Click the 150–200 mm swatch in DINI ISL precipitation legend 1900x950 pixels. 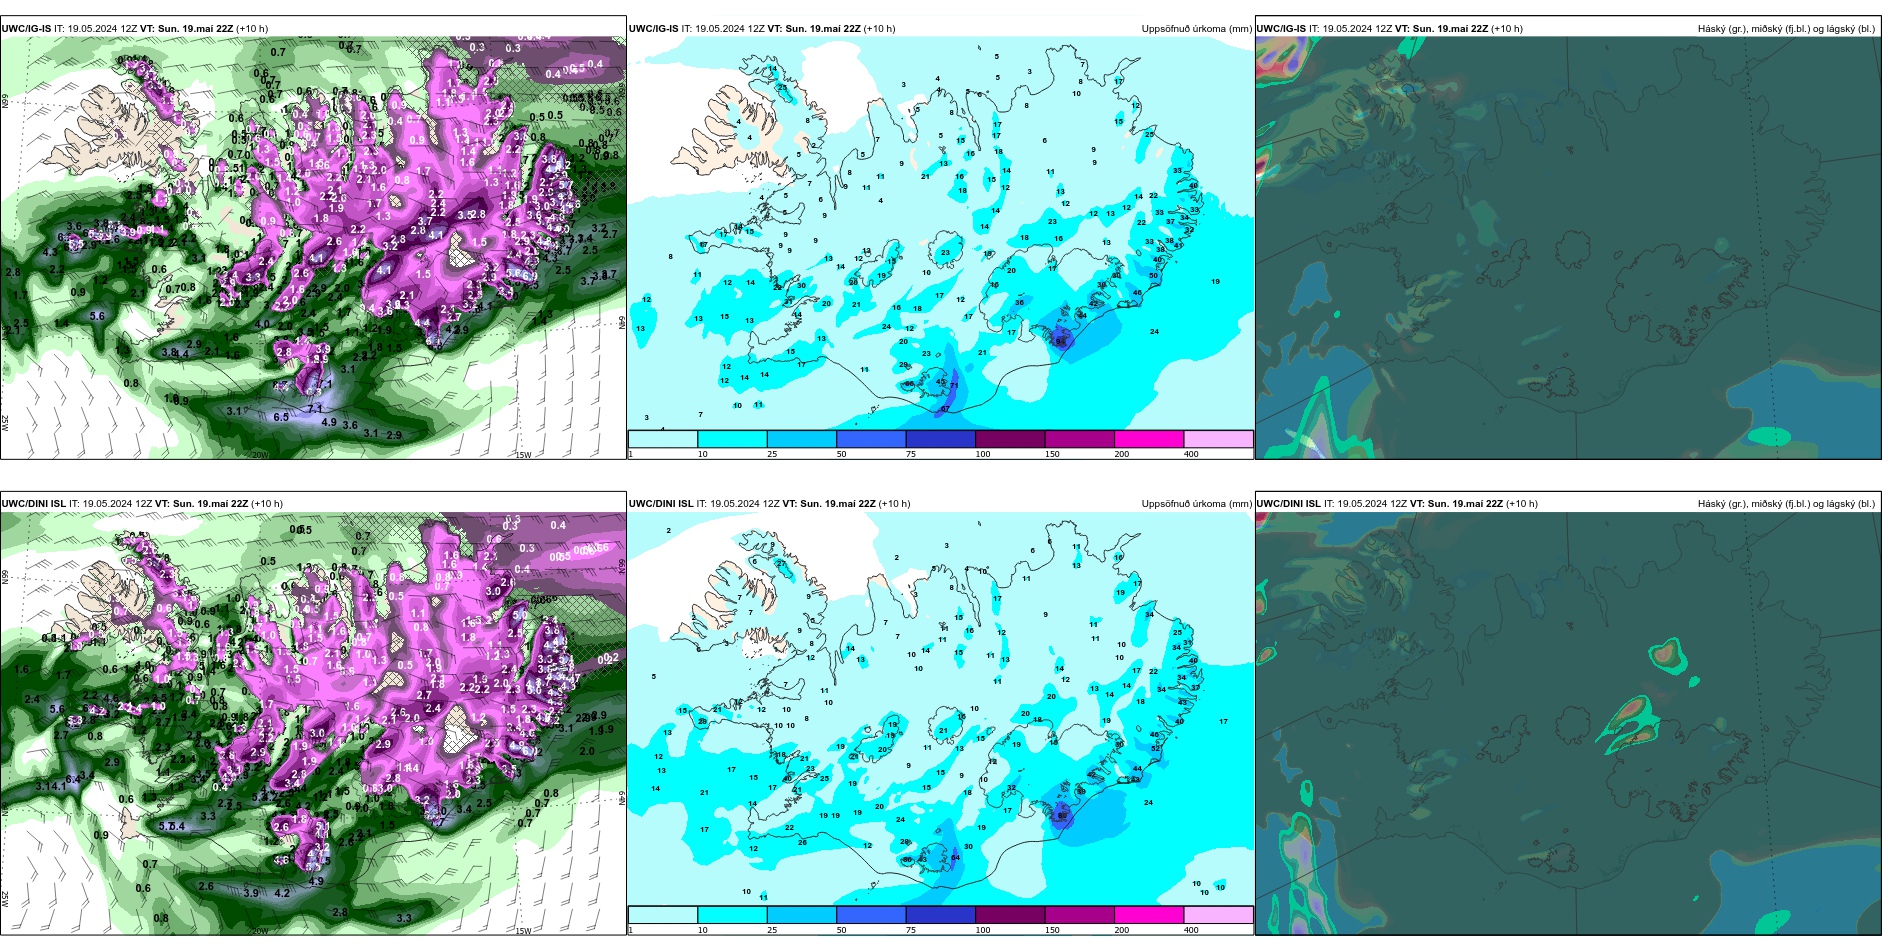pyautogui.click(x=1079, y=915)
